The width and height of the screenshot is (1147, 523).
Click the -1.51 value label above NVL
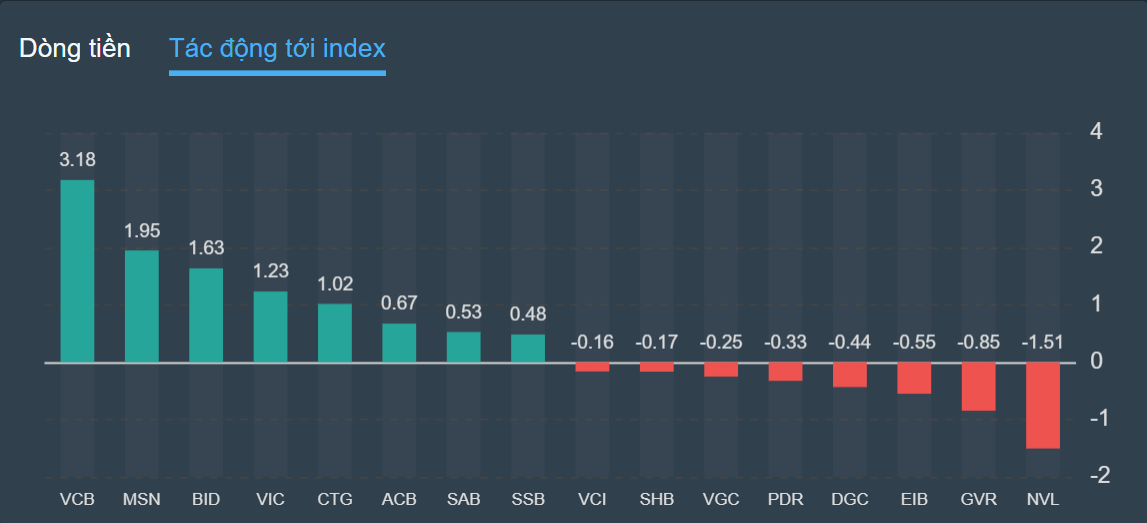1043,342
